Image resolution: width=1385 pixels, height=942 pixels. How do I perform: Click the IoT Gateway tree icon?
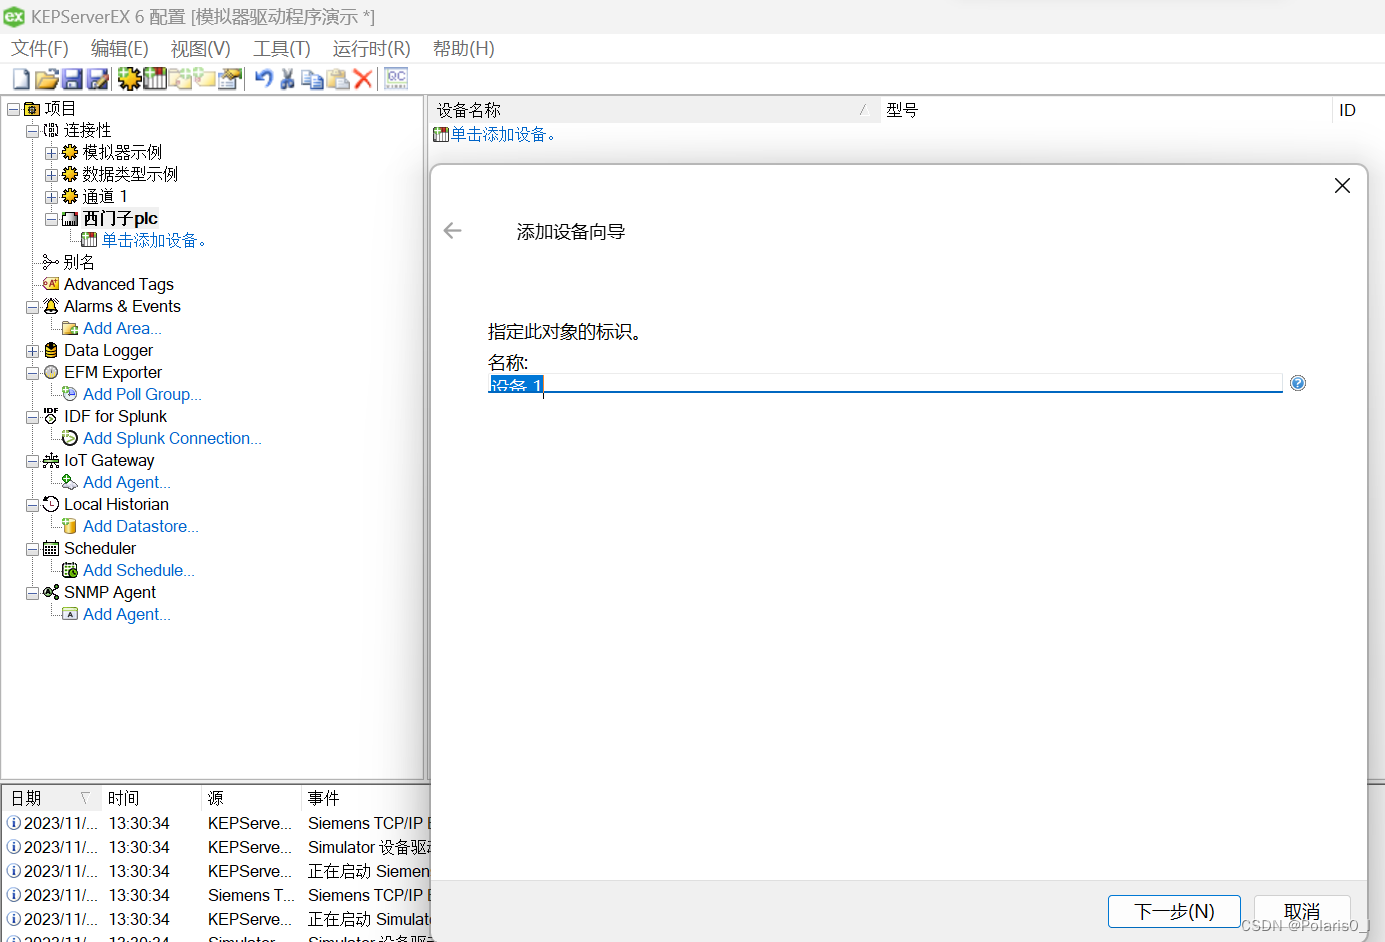51,460
